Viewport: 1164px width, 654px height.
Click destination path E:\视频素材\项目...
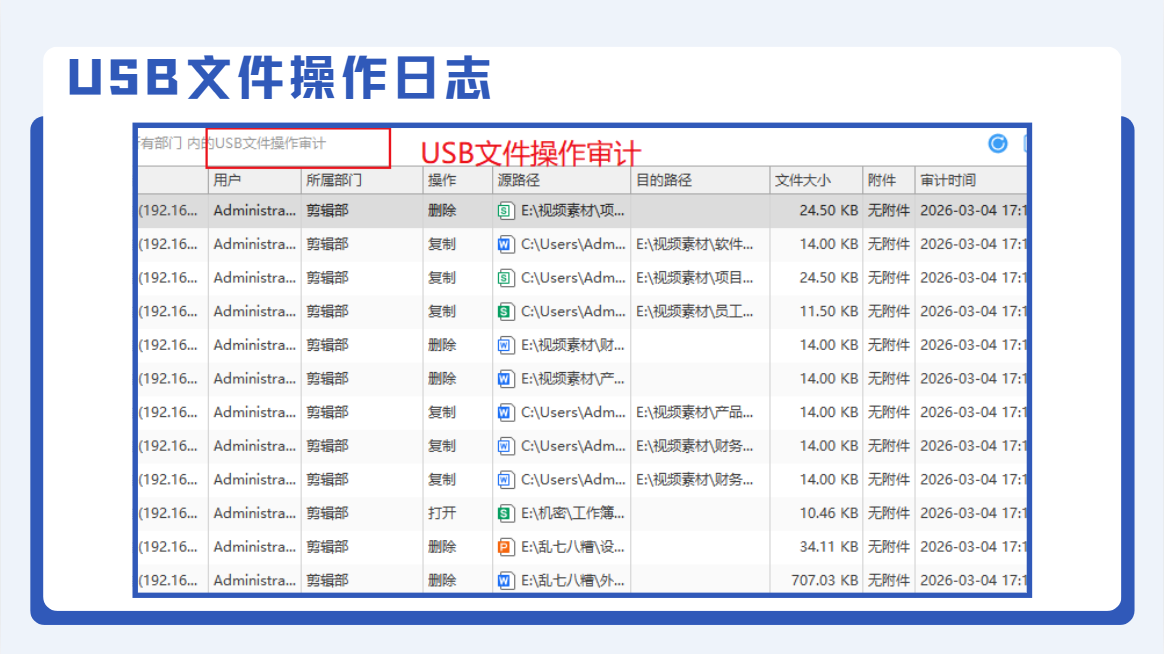(694, 278)
